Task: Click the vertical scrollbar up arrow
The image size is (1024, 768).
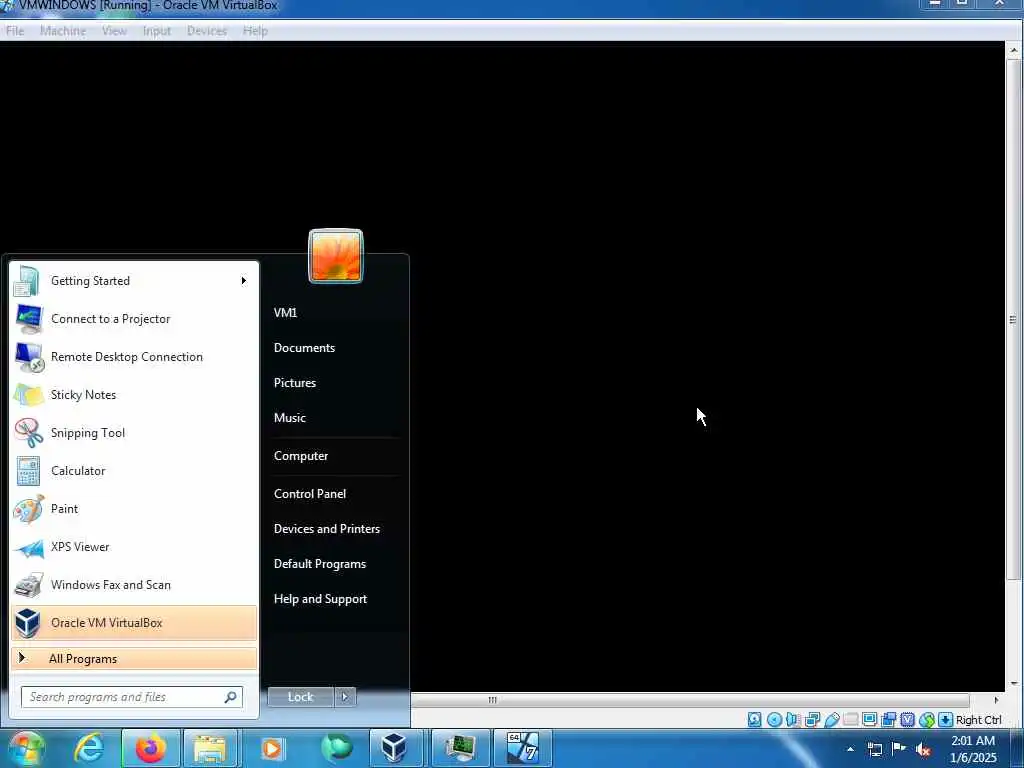Action: point(1014,50)
